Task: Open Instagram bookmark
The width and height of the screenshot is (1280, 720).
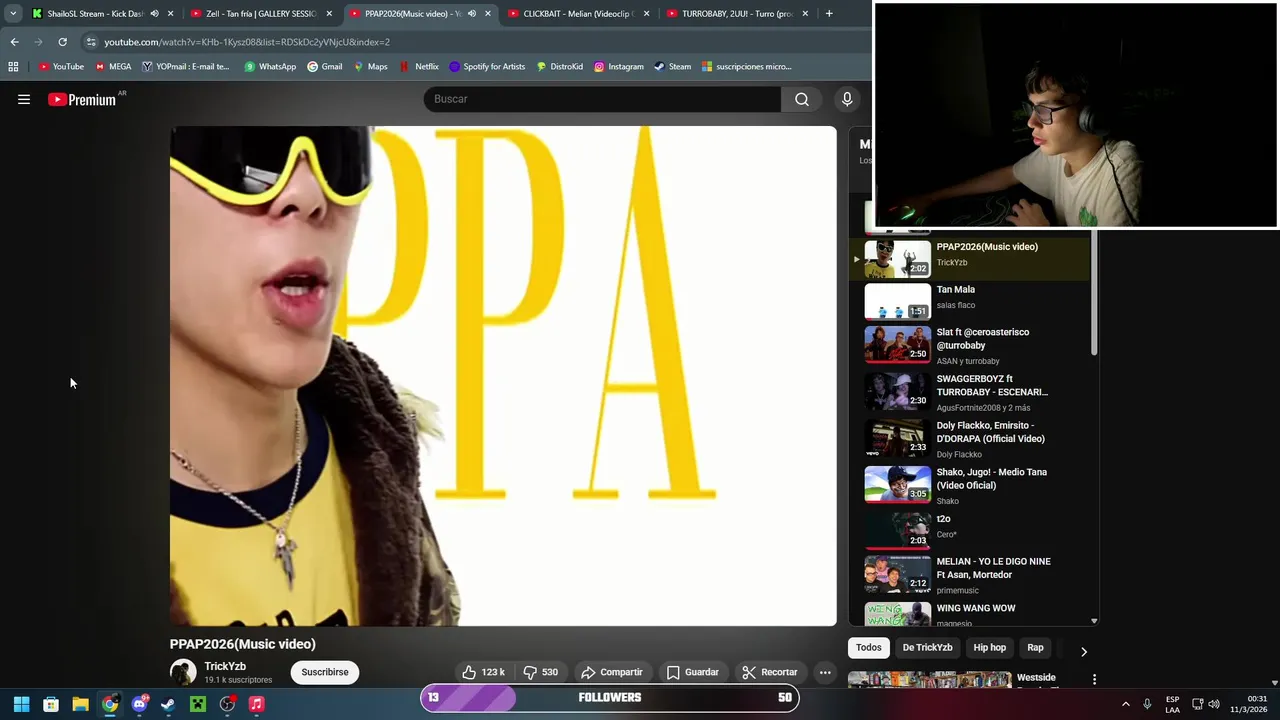Action: click(619, 67)
